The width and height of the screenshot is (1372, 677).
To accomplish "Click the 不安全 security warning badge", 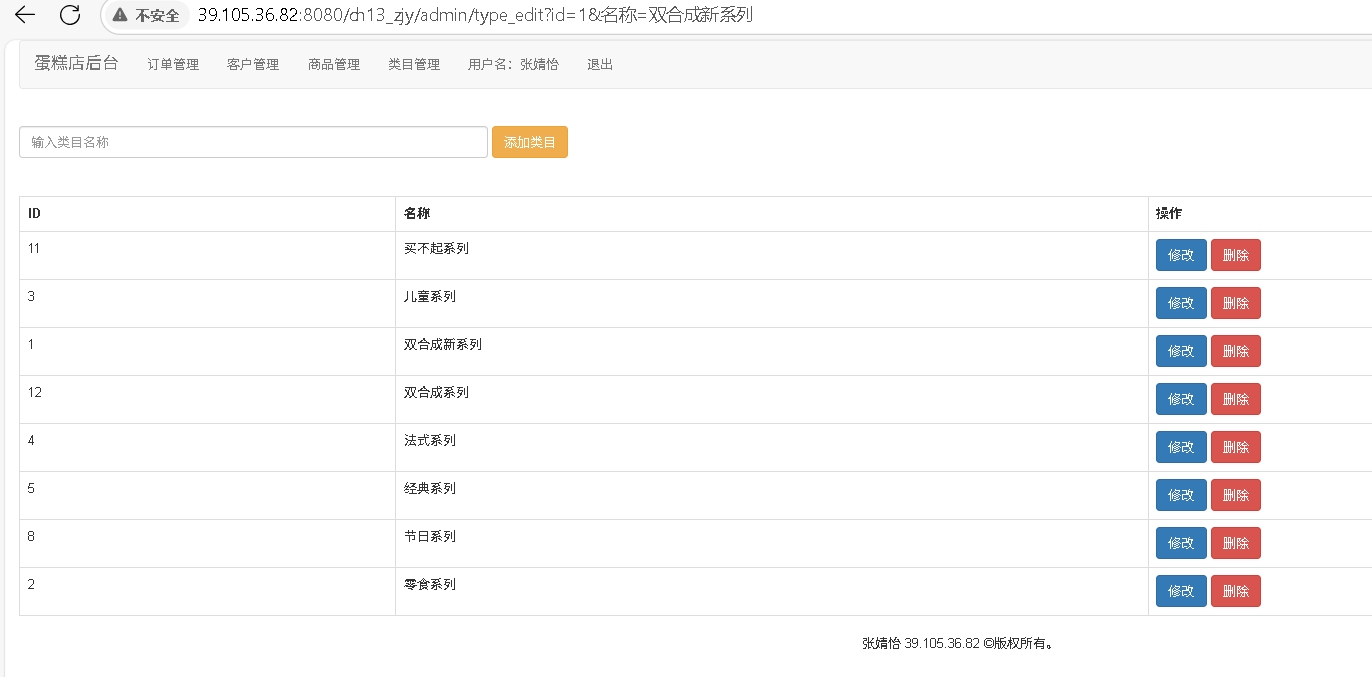I will tap(147, 15).
